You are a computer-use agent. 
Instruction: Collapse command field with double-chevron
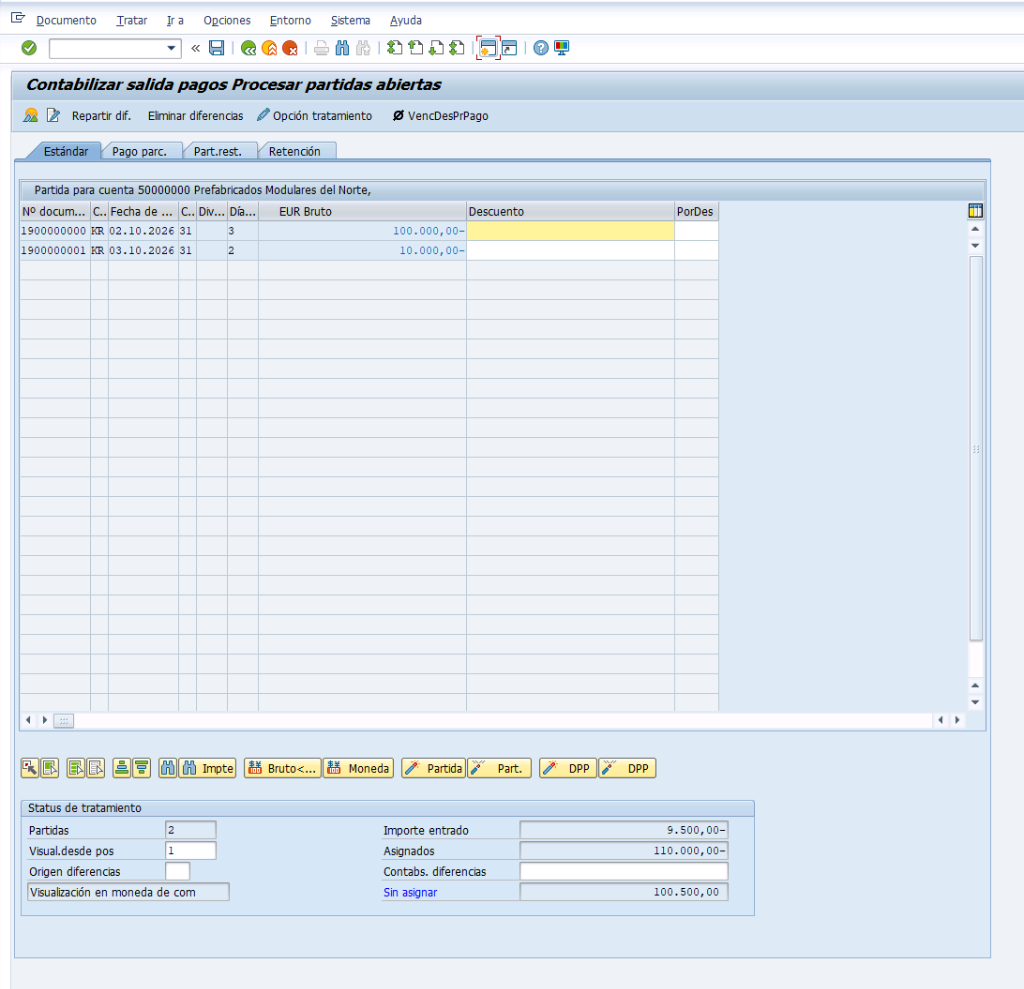[x=195, y=48]
